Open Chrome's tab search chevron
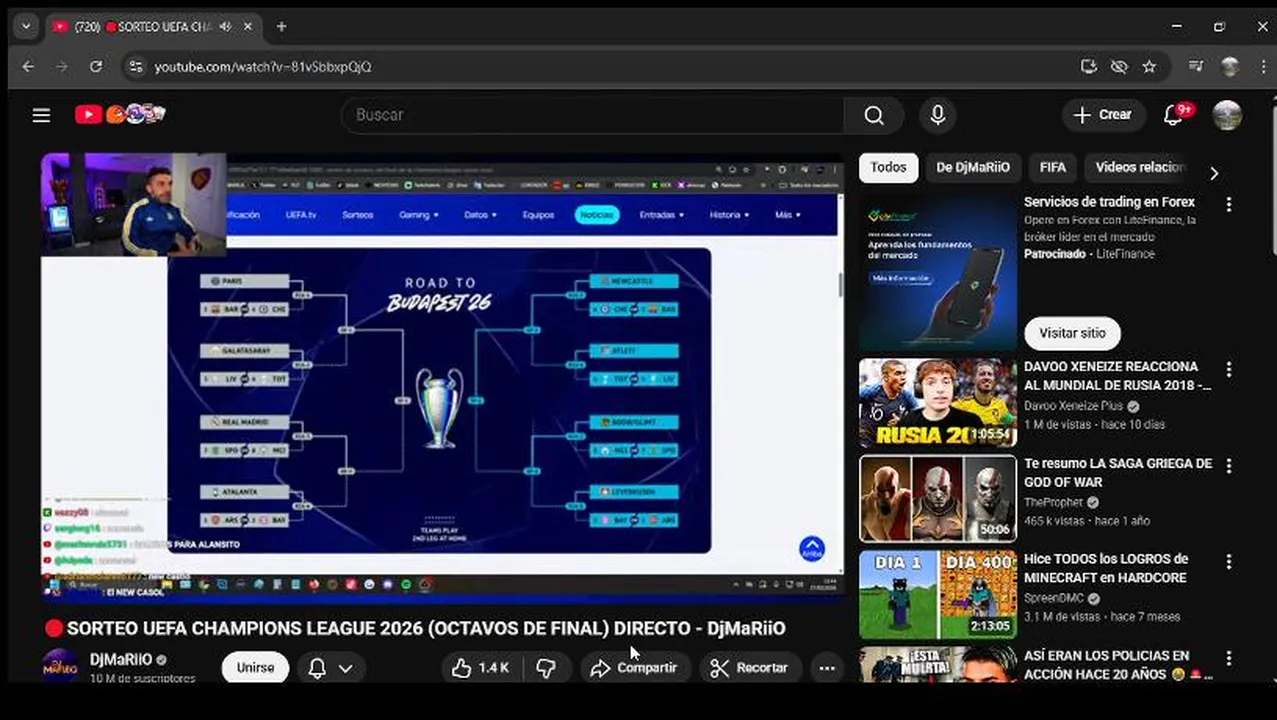The image size is (1277, 720). [x=26, y=27]
